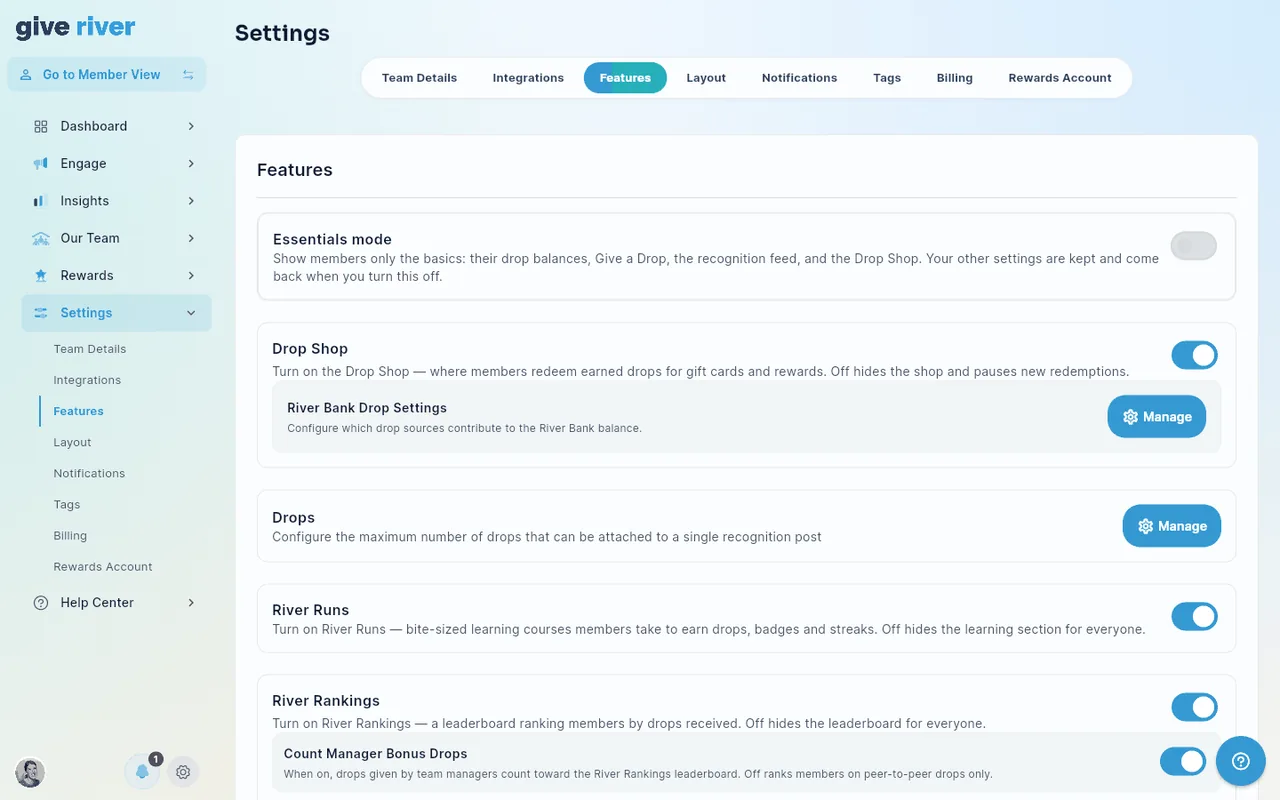This screenshot has width=1280, height=800.
Task: Toggle Count Manager Bonus Drops off
Action: point(1183,762)
